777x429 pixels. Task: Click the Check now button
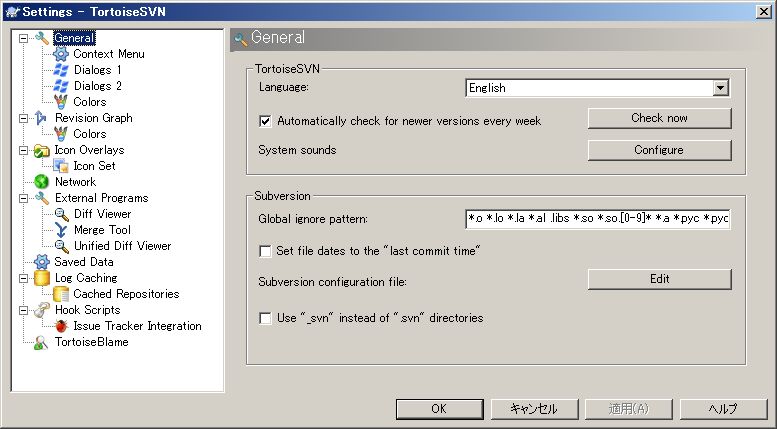(660, 118)
